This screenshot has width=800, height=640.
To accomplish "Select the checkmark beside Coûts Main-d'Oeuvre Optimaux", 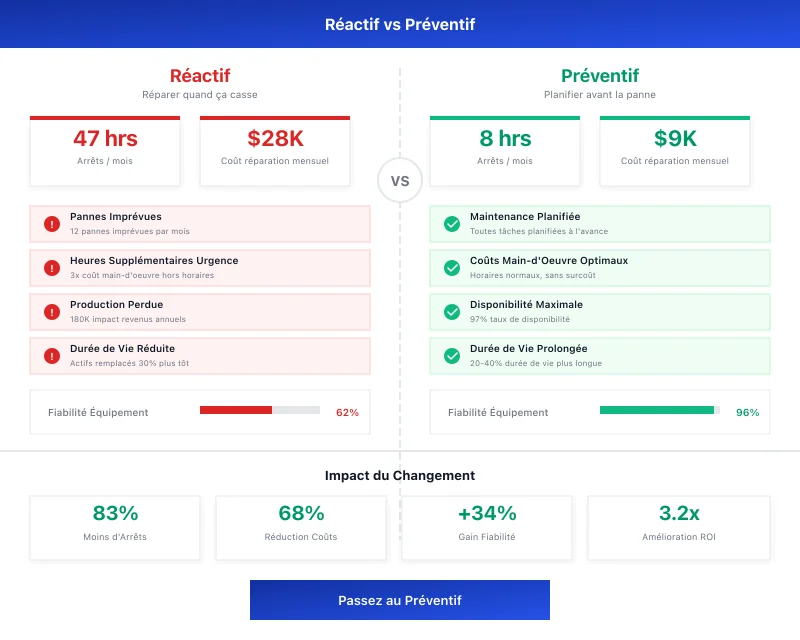I will coord(451,267).
